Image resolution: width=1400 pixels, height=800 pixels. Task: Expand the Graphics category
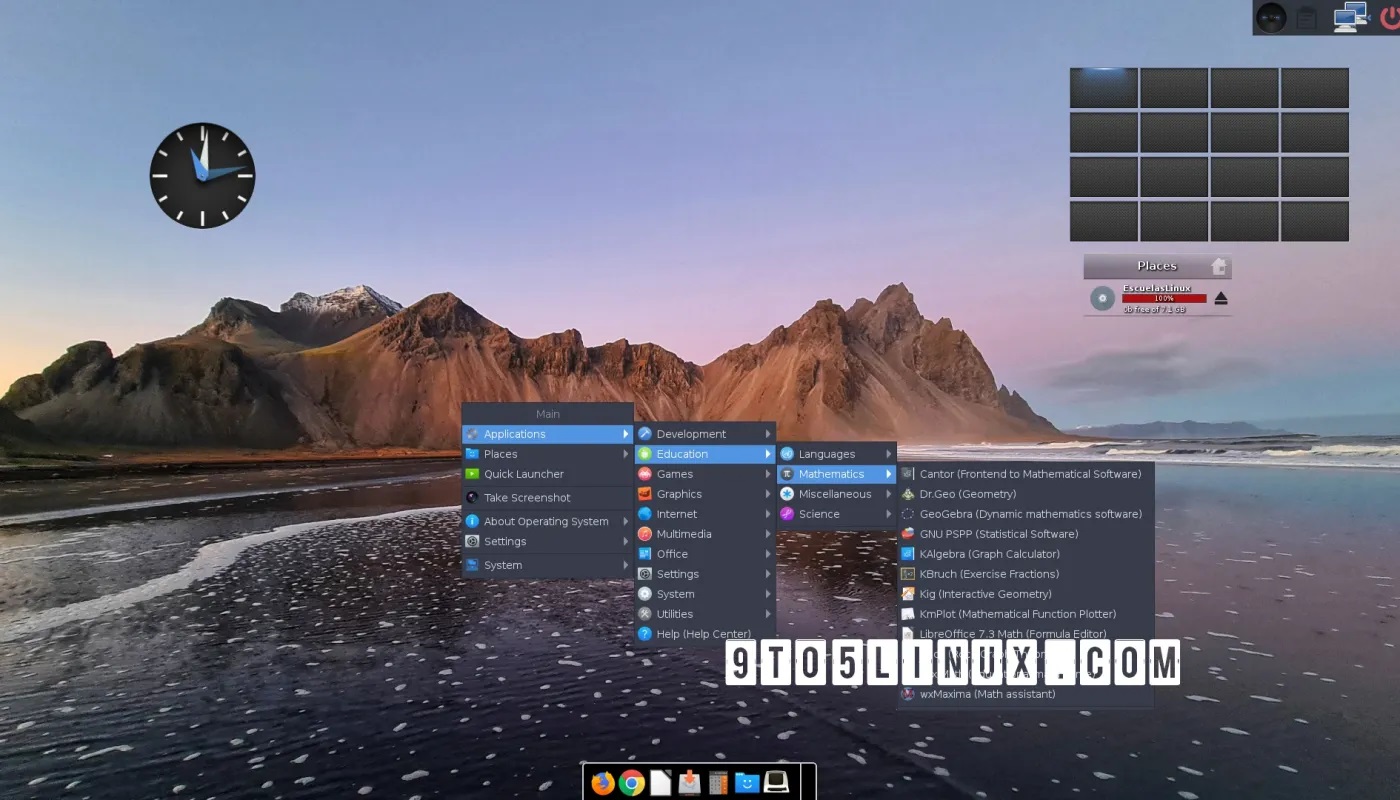point(705,494)
